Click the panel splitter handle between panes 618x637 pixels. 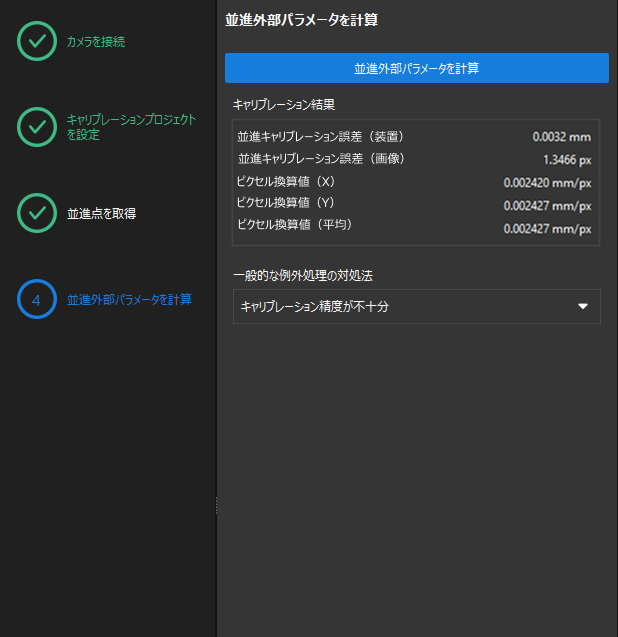tap(216, 506)
